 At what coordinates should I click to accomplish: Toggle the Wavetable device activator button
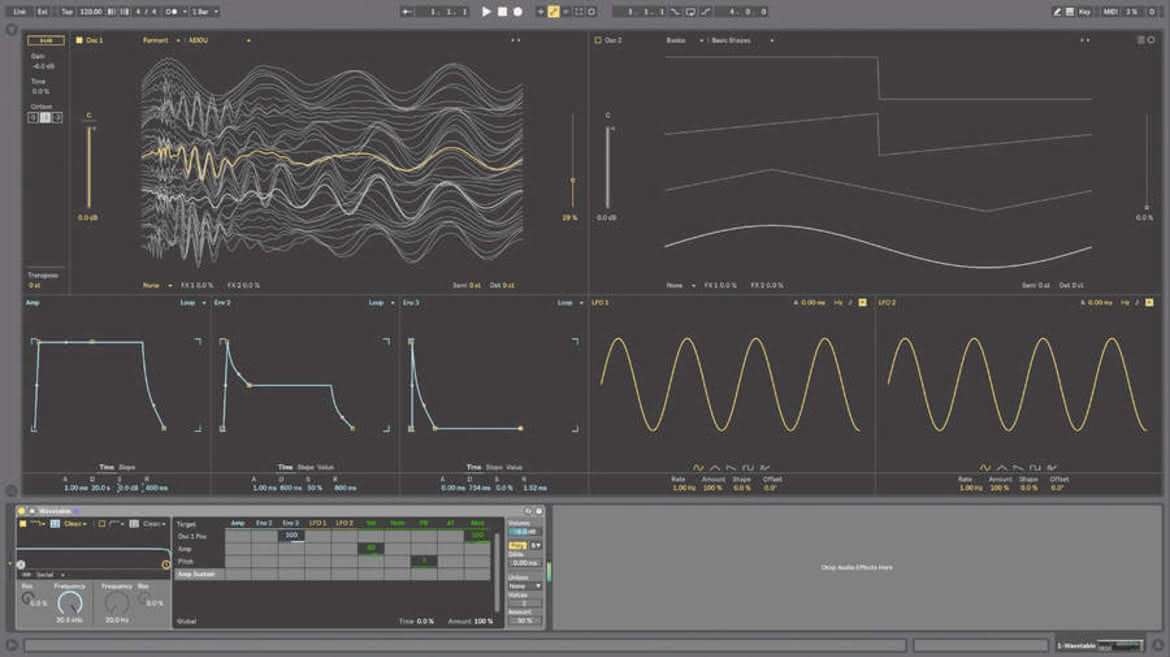22,511
